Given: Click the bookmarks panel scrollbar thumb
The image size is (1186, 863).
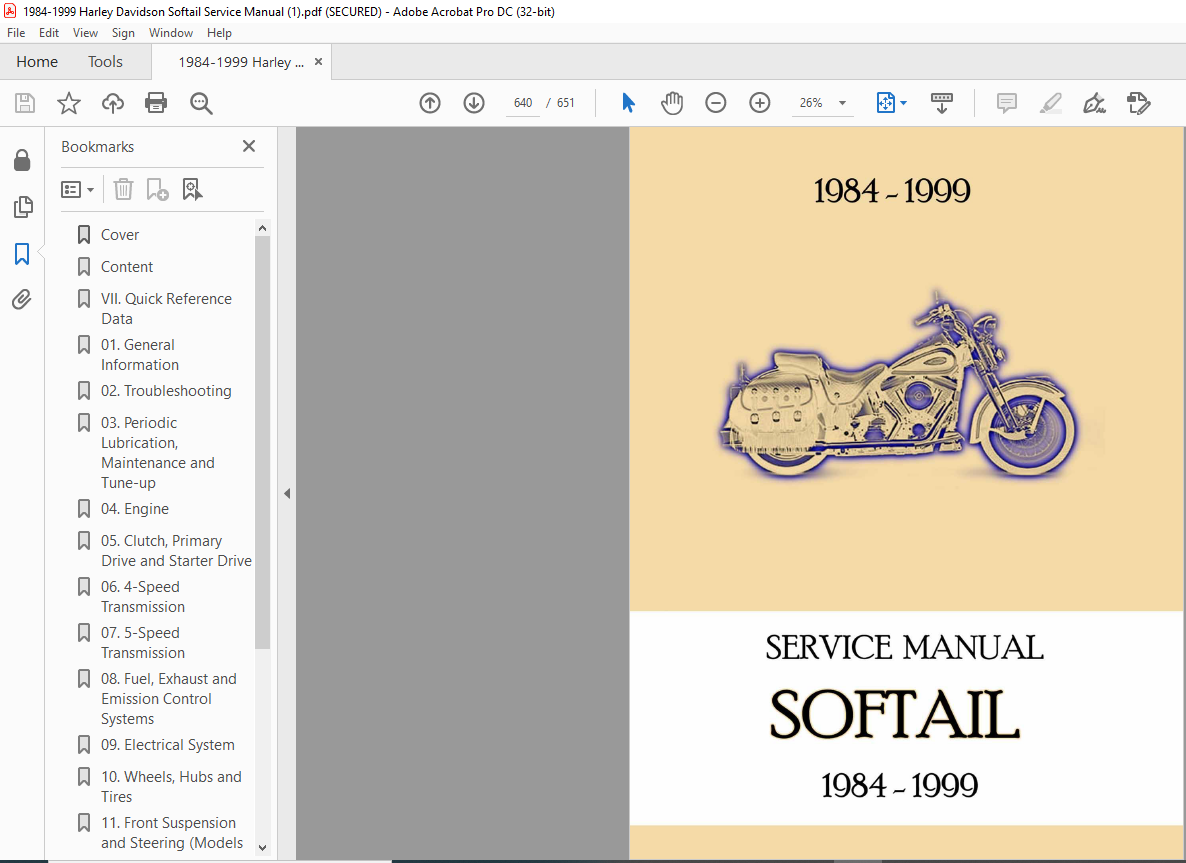Looking at the screenshot, I should [262, 442].
